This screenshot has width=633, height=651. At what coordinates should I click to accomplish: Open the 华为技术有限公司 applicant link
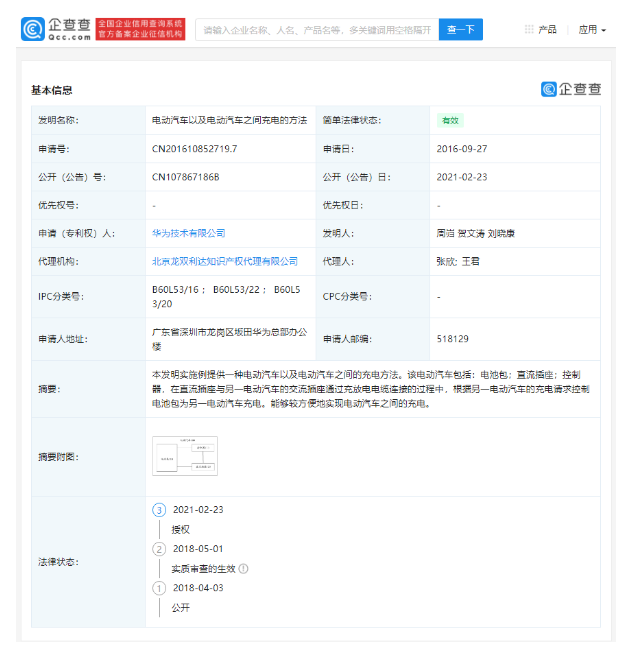188,233
